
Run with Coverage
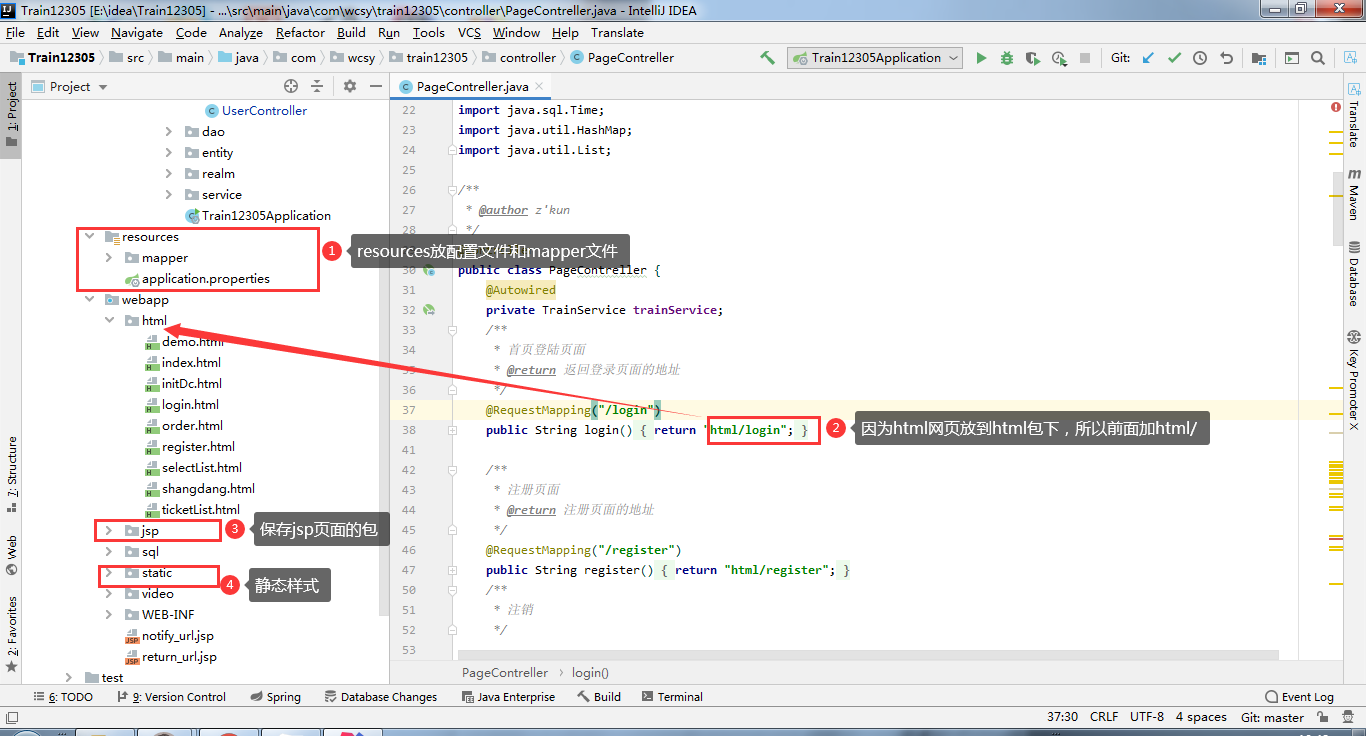pos(1031,57)
